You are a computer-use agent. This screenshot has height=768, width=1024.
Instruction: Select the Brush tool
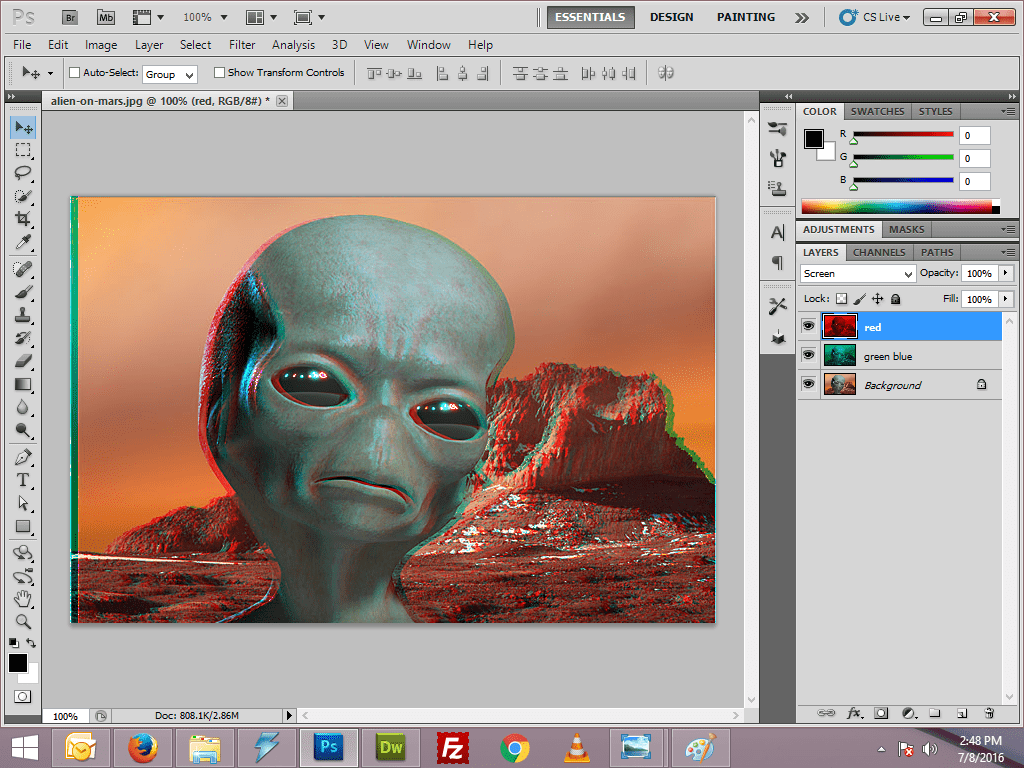point(23,292)
